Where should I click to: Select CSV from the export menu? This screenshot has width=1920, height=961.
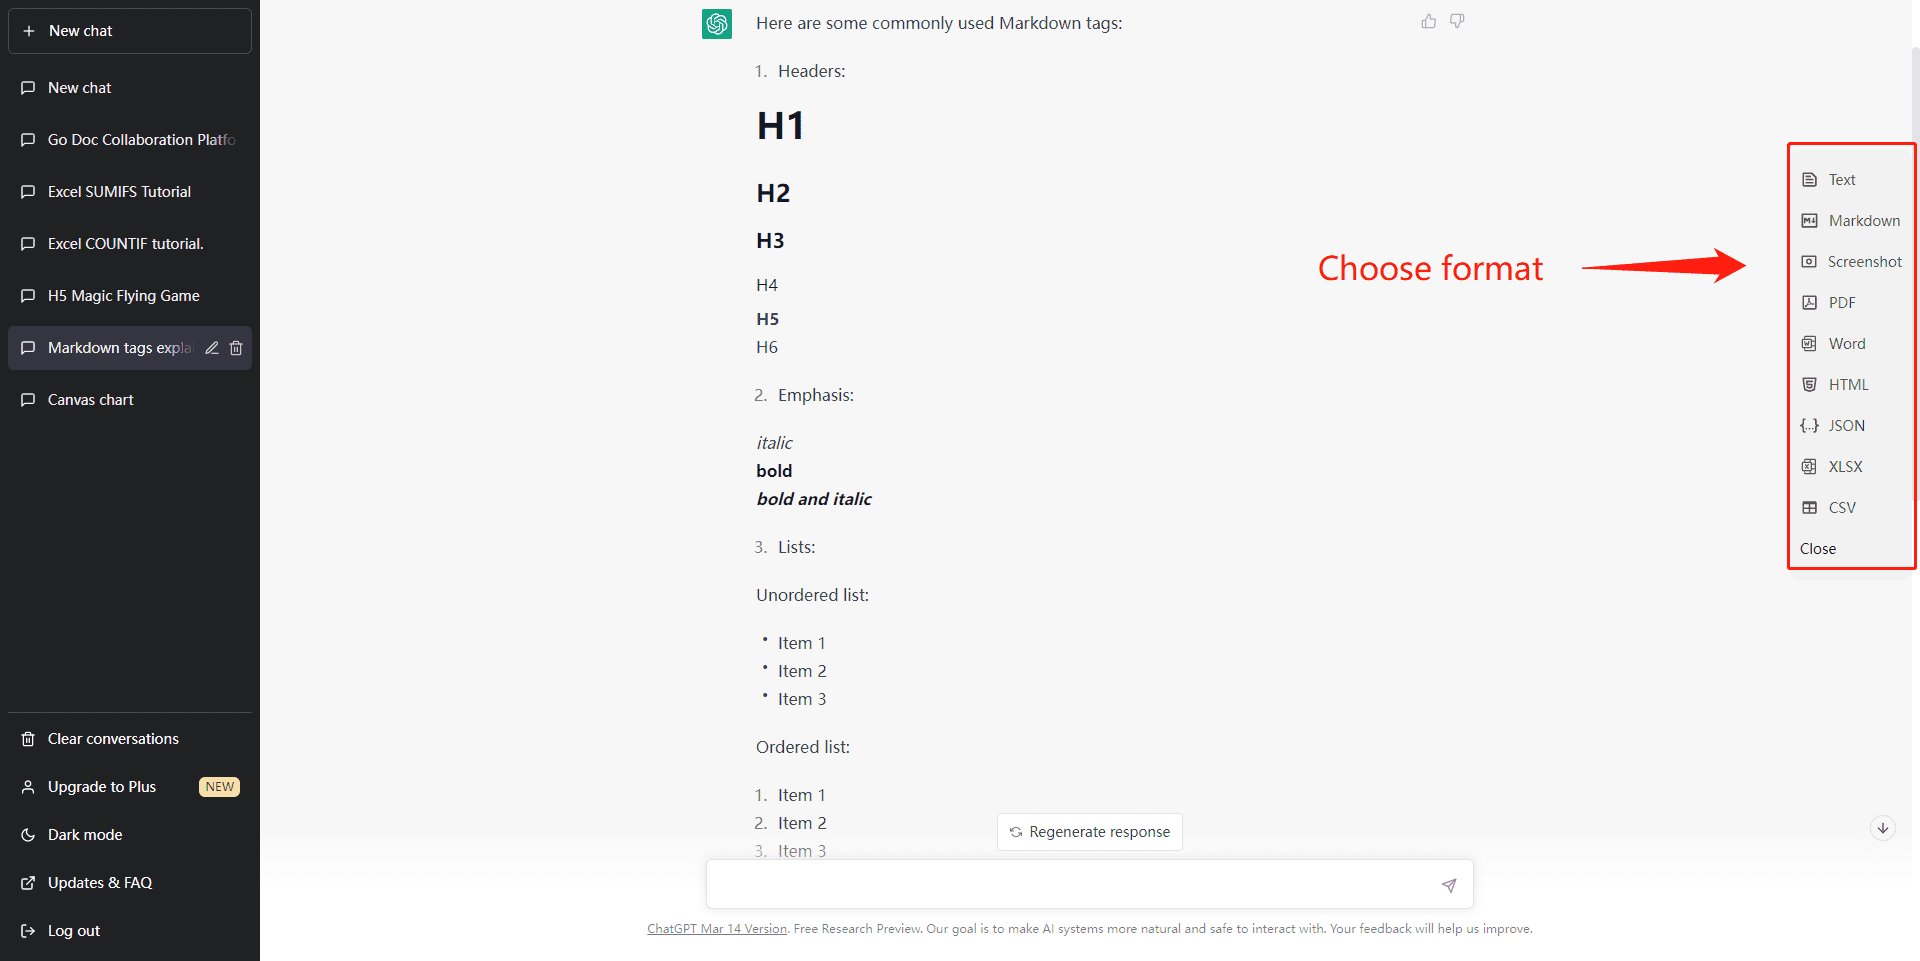point(1841,507)
